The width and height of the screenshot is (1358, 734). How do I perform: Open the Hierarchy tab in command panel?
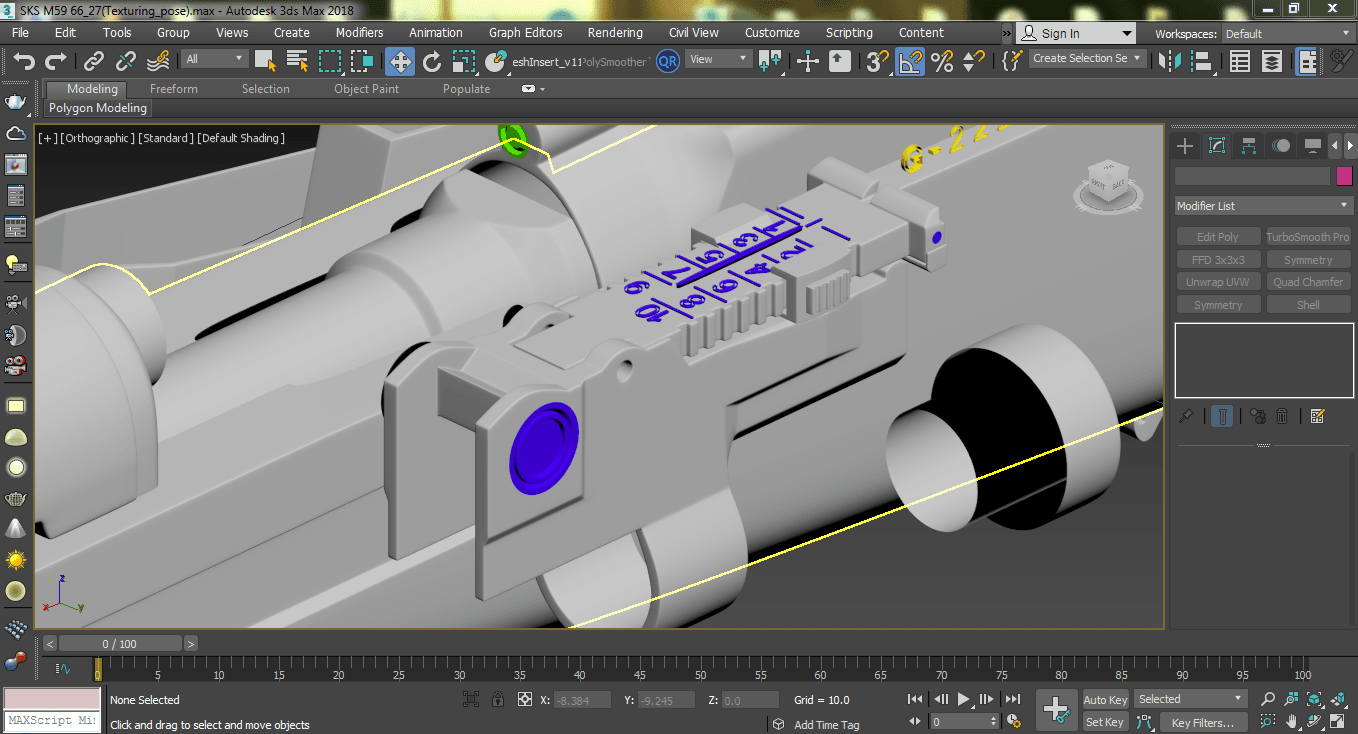pos(1249,146)
